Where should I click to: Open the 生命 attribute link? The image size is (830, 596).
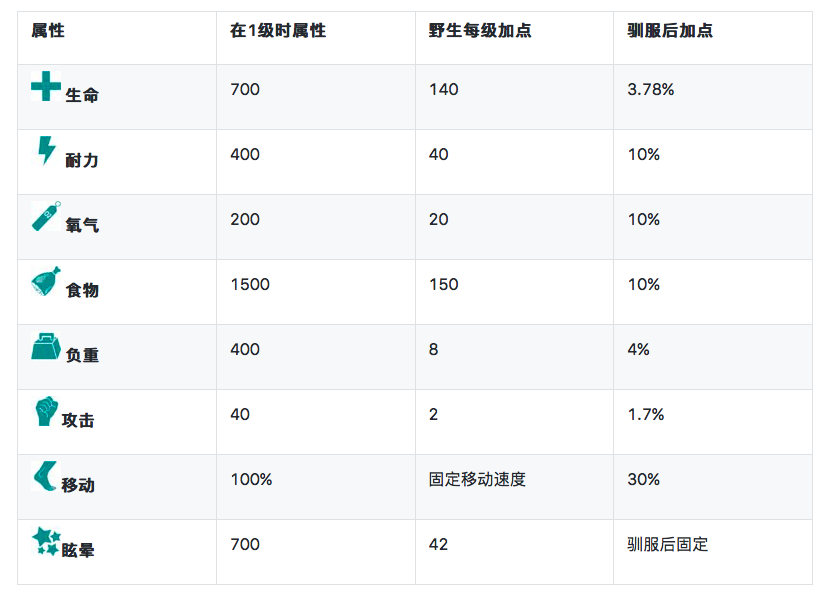click(82, 96)
